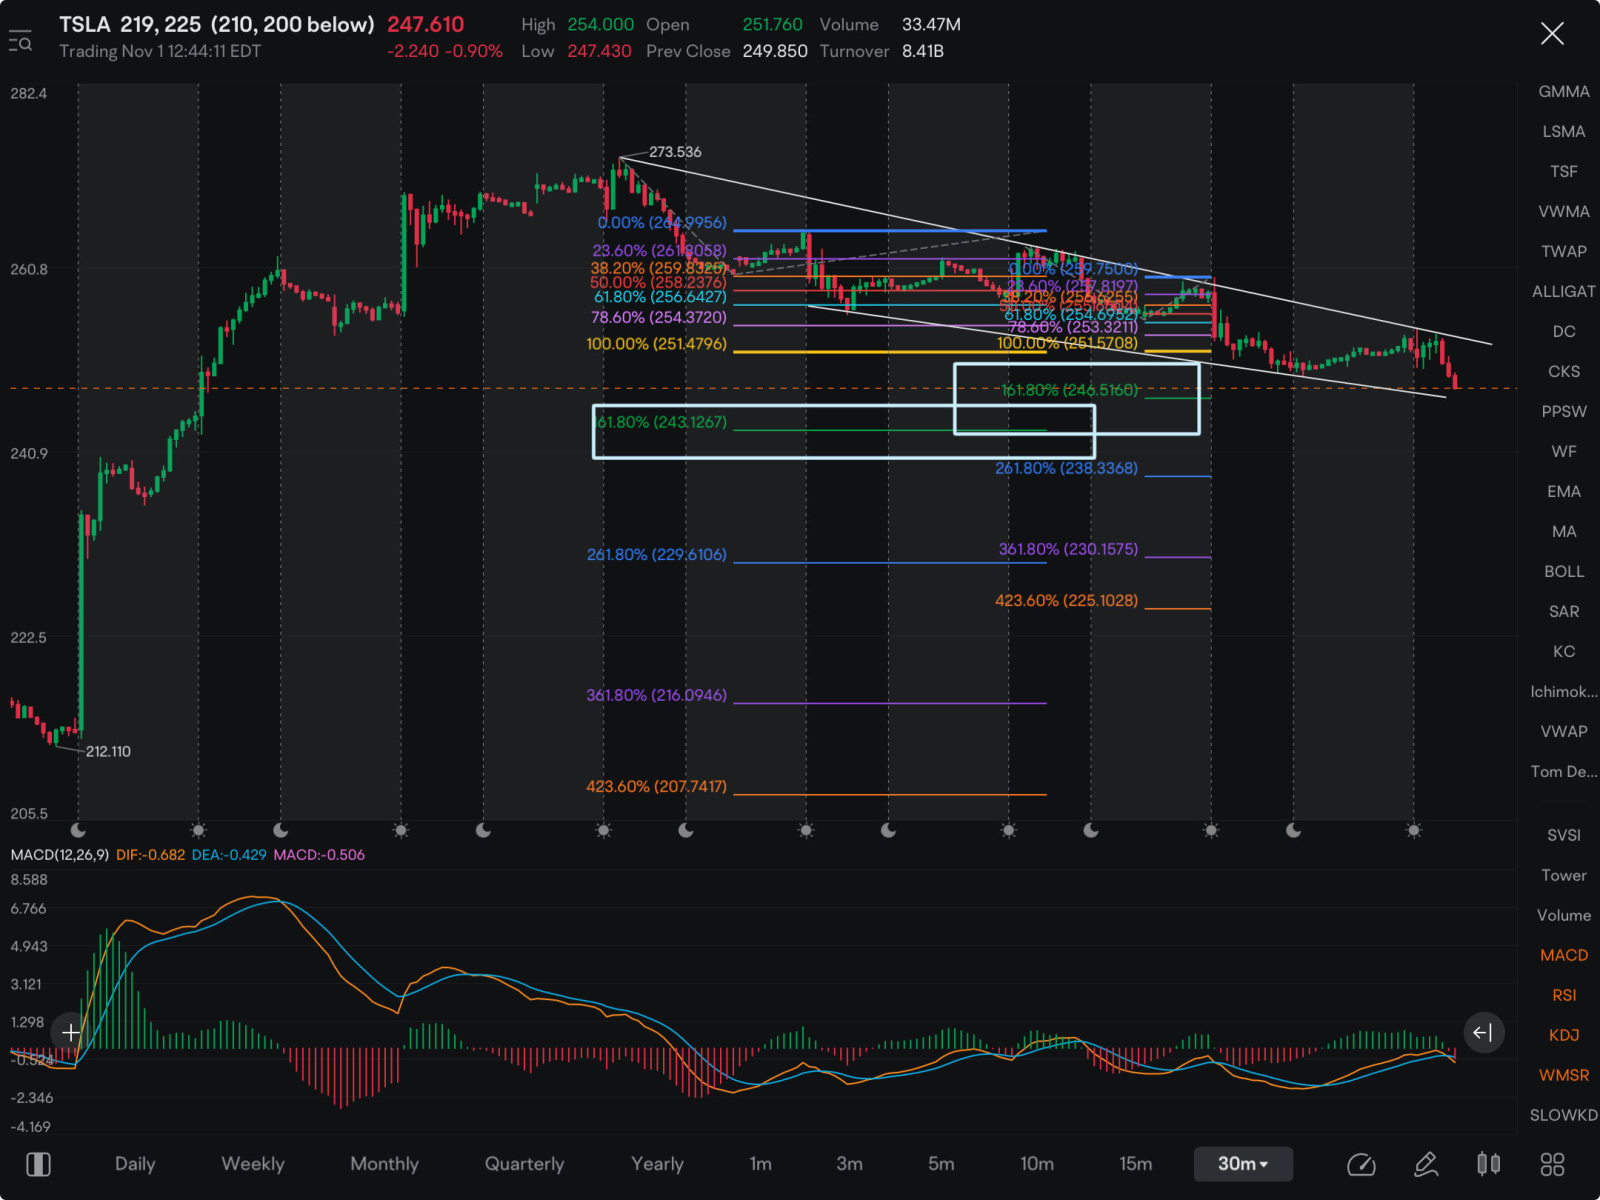1600x1200 pixels.
Task: Enable the Volume sub-indicator
Action: pos(1564,916)
